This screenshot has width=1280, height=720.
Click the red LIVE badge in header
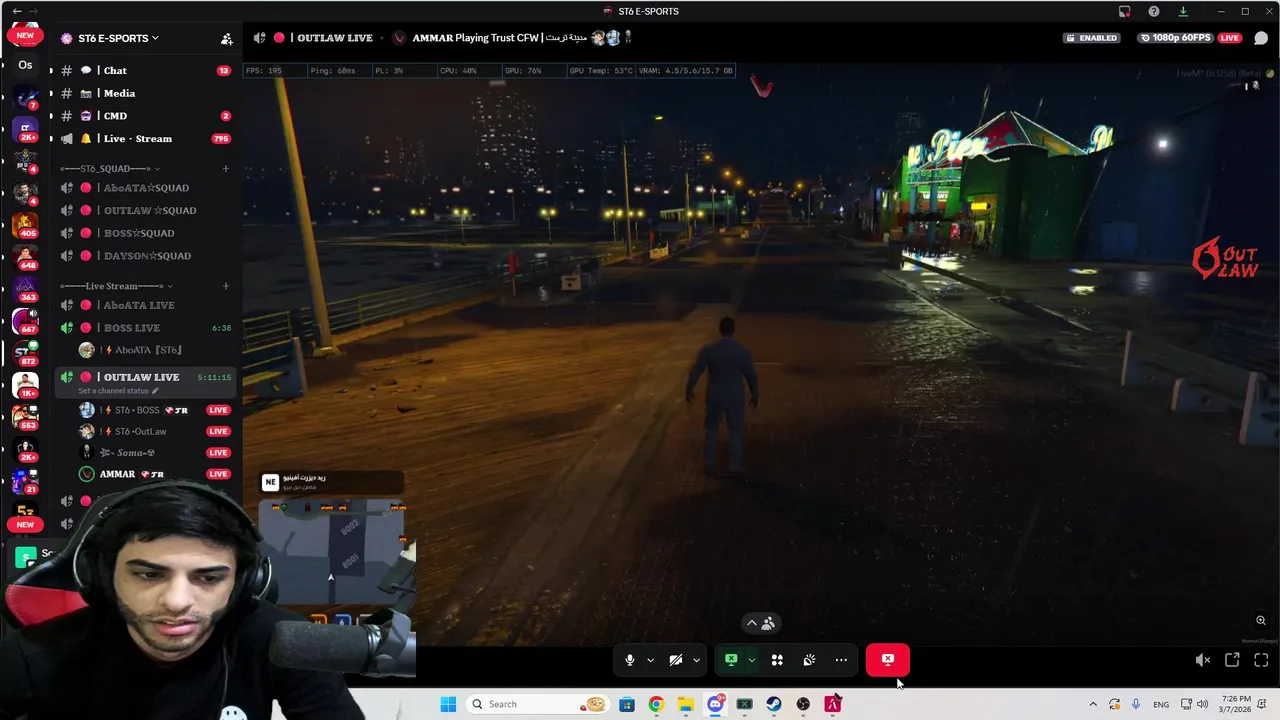(1230, 38)
